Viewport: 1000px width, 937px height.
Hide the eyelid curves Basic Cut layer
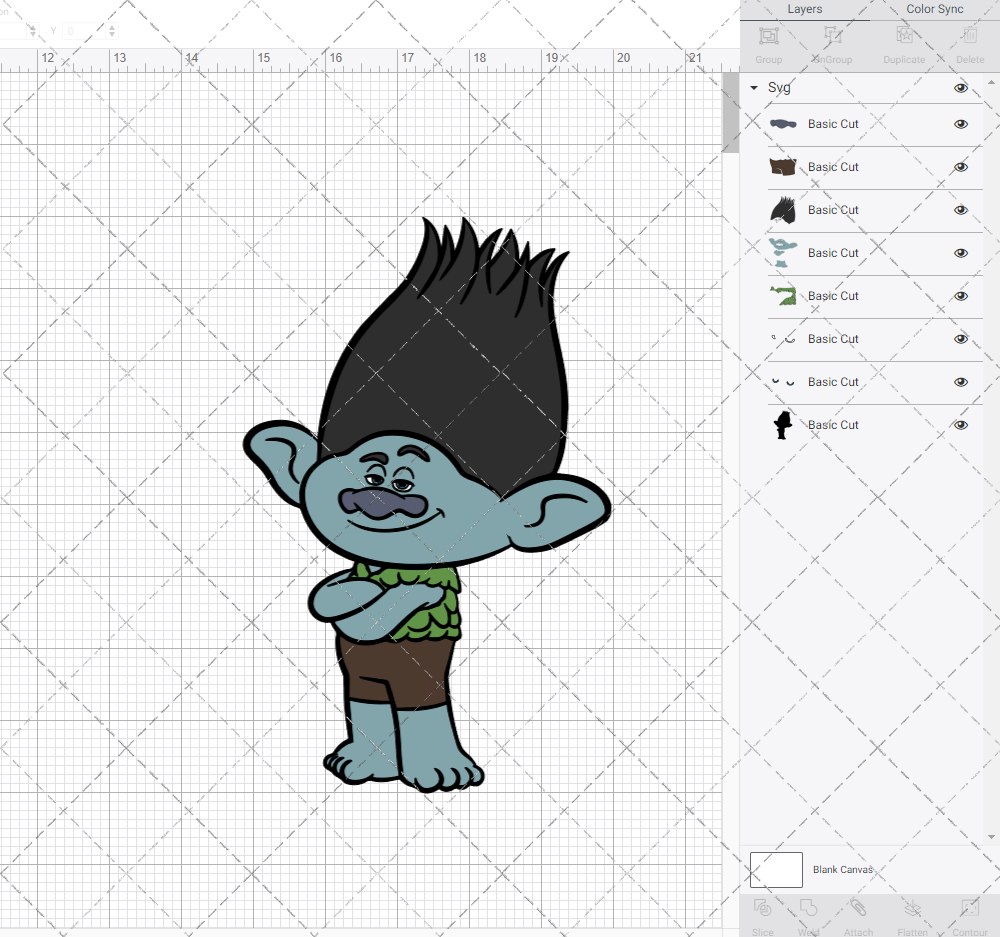click(961, 382)
